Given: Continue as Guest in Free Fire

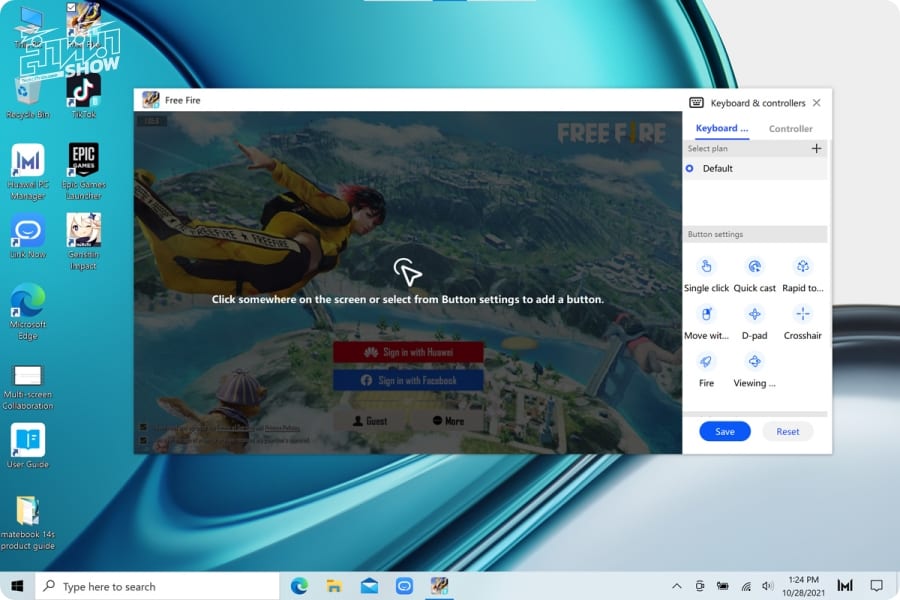Looking at the screenshot, I should click(x=370, y=421).
